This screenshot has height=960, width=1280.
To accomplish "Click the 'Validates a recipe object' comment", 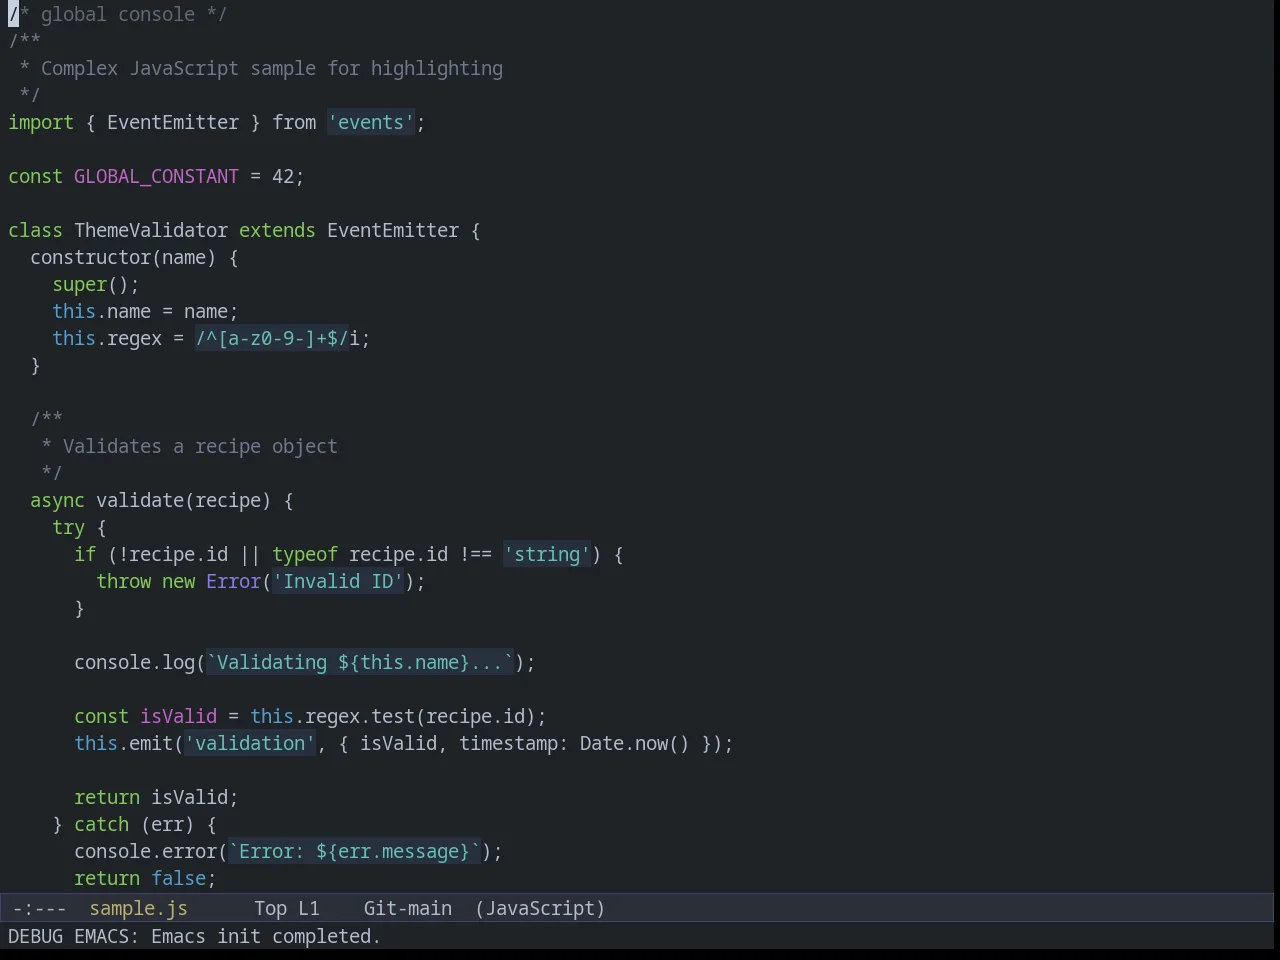I will (200, 446).
